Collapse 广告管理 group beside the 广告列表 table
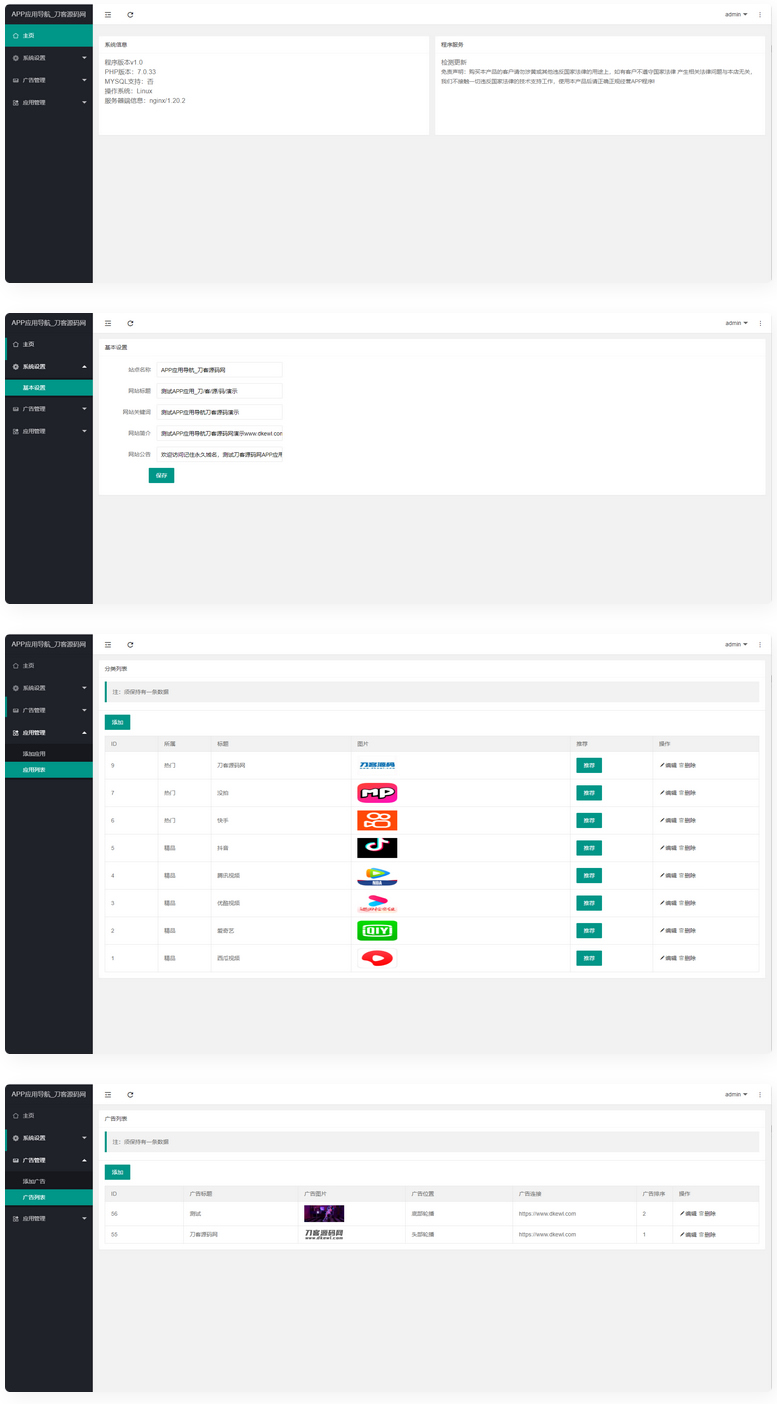Image resolution: width=777 pixels, height=1404 pixels. pyautogui.click(x=48, y=1160)
